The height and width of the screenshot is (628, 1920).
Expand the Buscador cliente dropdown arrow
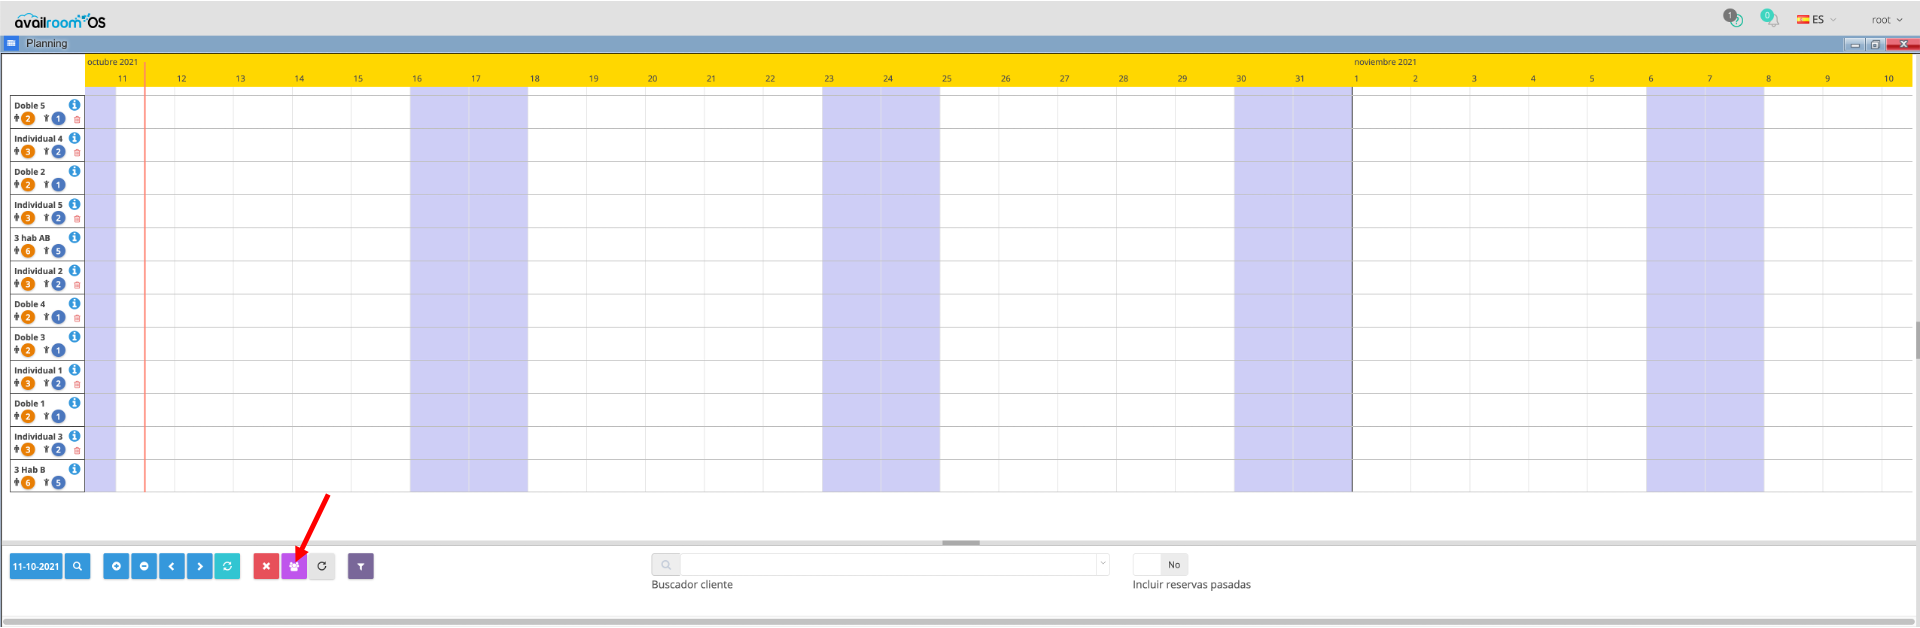point(1103,564)
